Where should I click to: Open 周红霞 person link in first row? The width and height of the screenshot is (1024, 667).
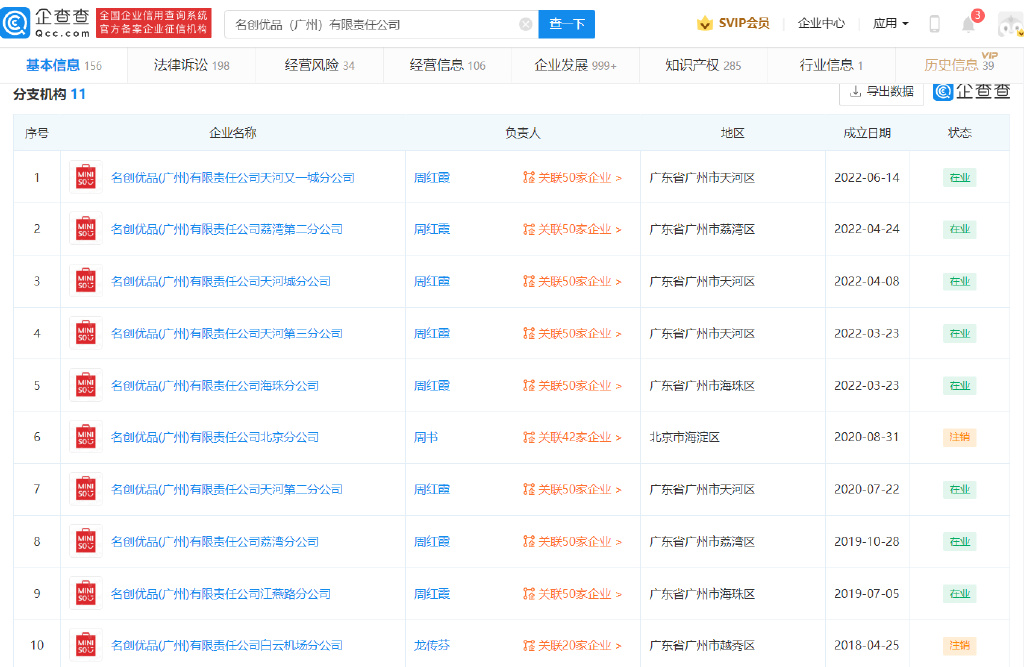pos(431,177)
